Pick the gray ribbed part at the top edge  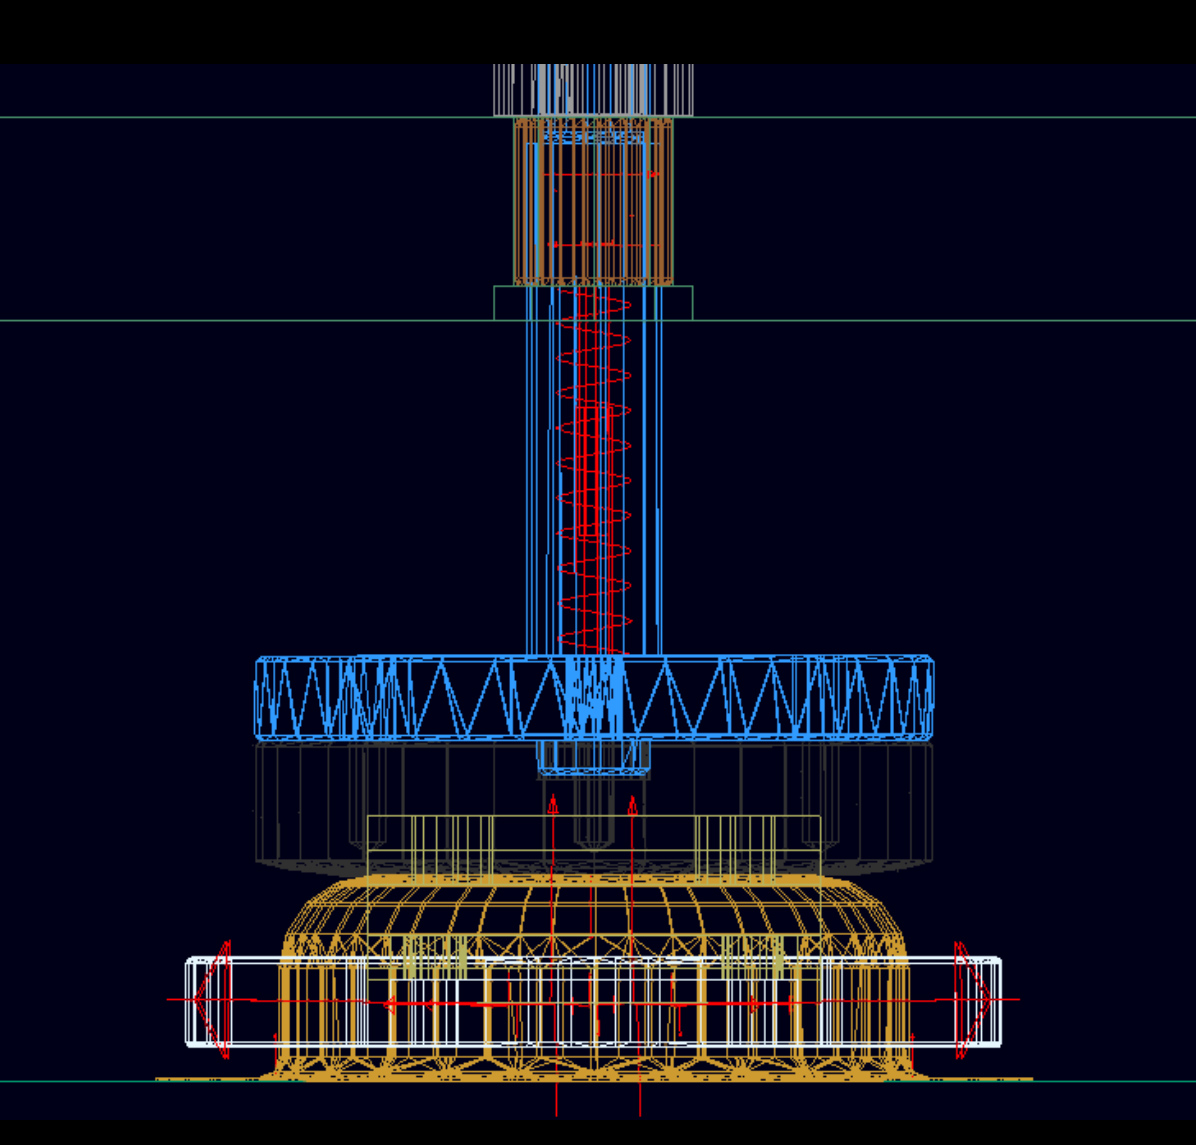click(593, 90)
